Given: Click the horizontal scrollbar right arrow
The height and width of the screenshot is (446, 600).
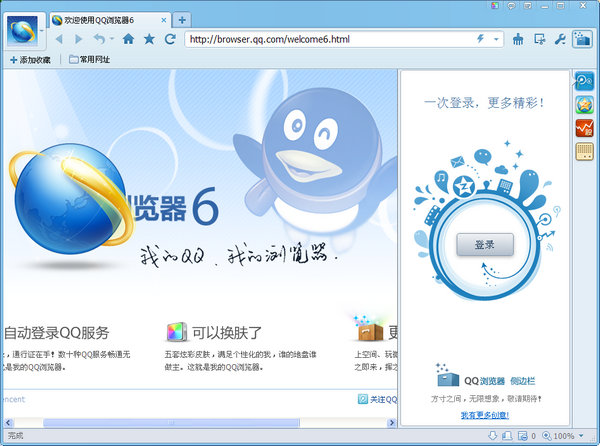Looking at the screenshot, I should coord(391,423).
